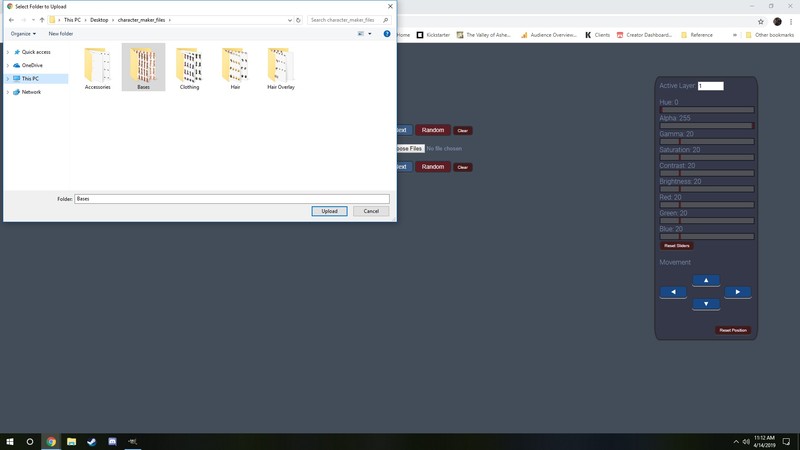This screenshot has width=800, height=450.
Task: Open The Valley of Ashe bookmark
Action: (x=484, y=35)
